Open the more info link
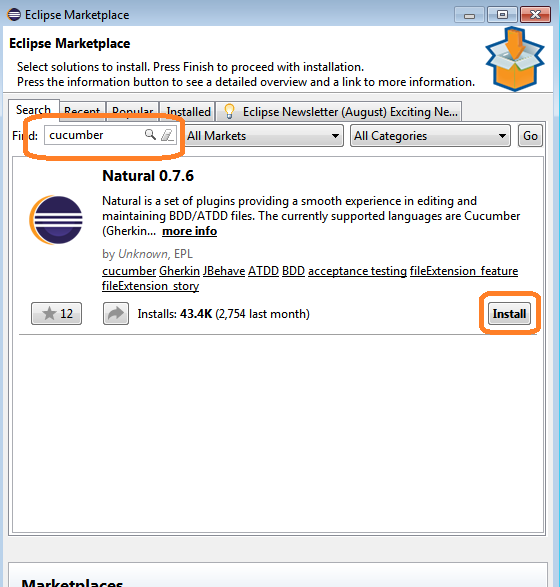Viewport: 560px width, 587px height. (189, 231)
